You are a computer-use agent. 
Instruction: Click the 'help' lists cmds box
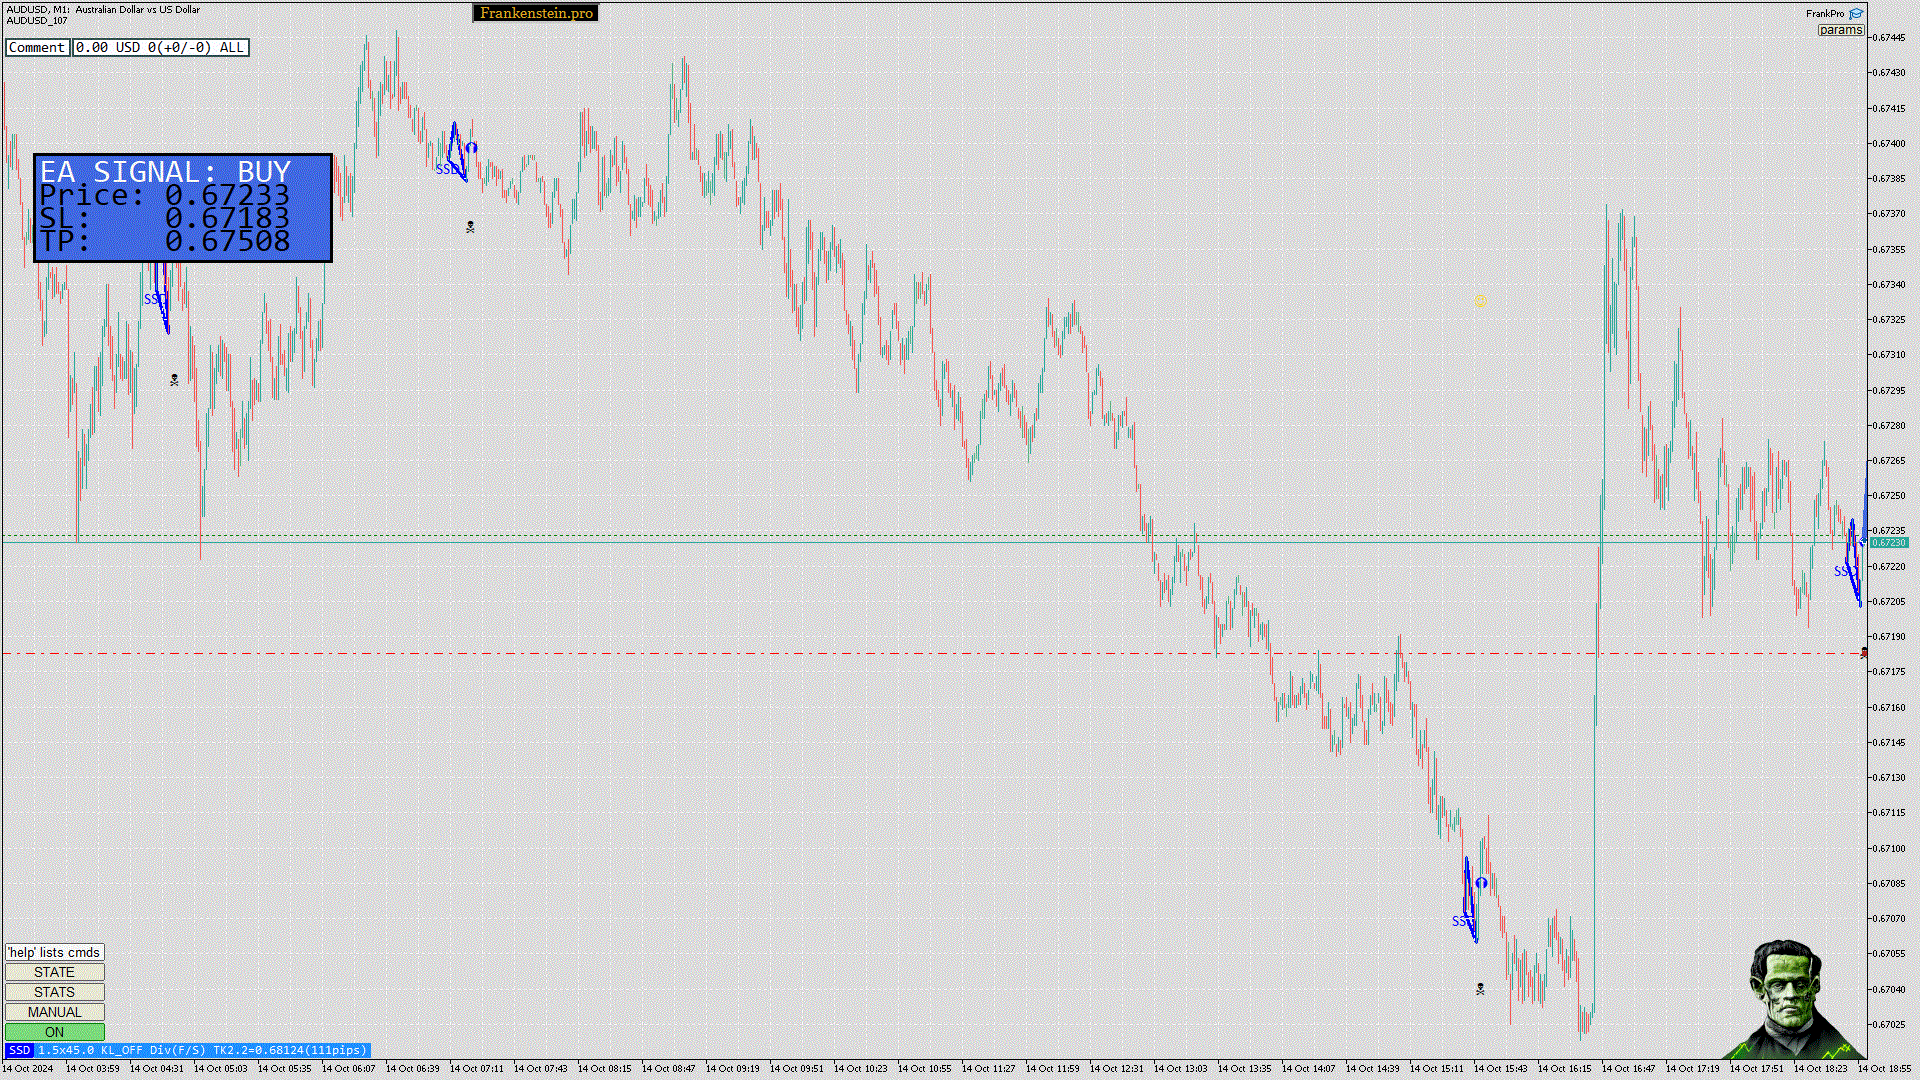tap(54, 952)
